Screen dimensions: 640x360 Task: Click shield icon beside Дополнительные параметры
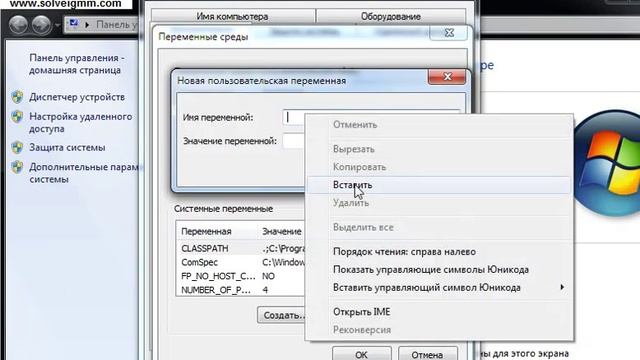17,167
